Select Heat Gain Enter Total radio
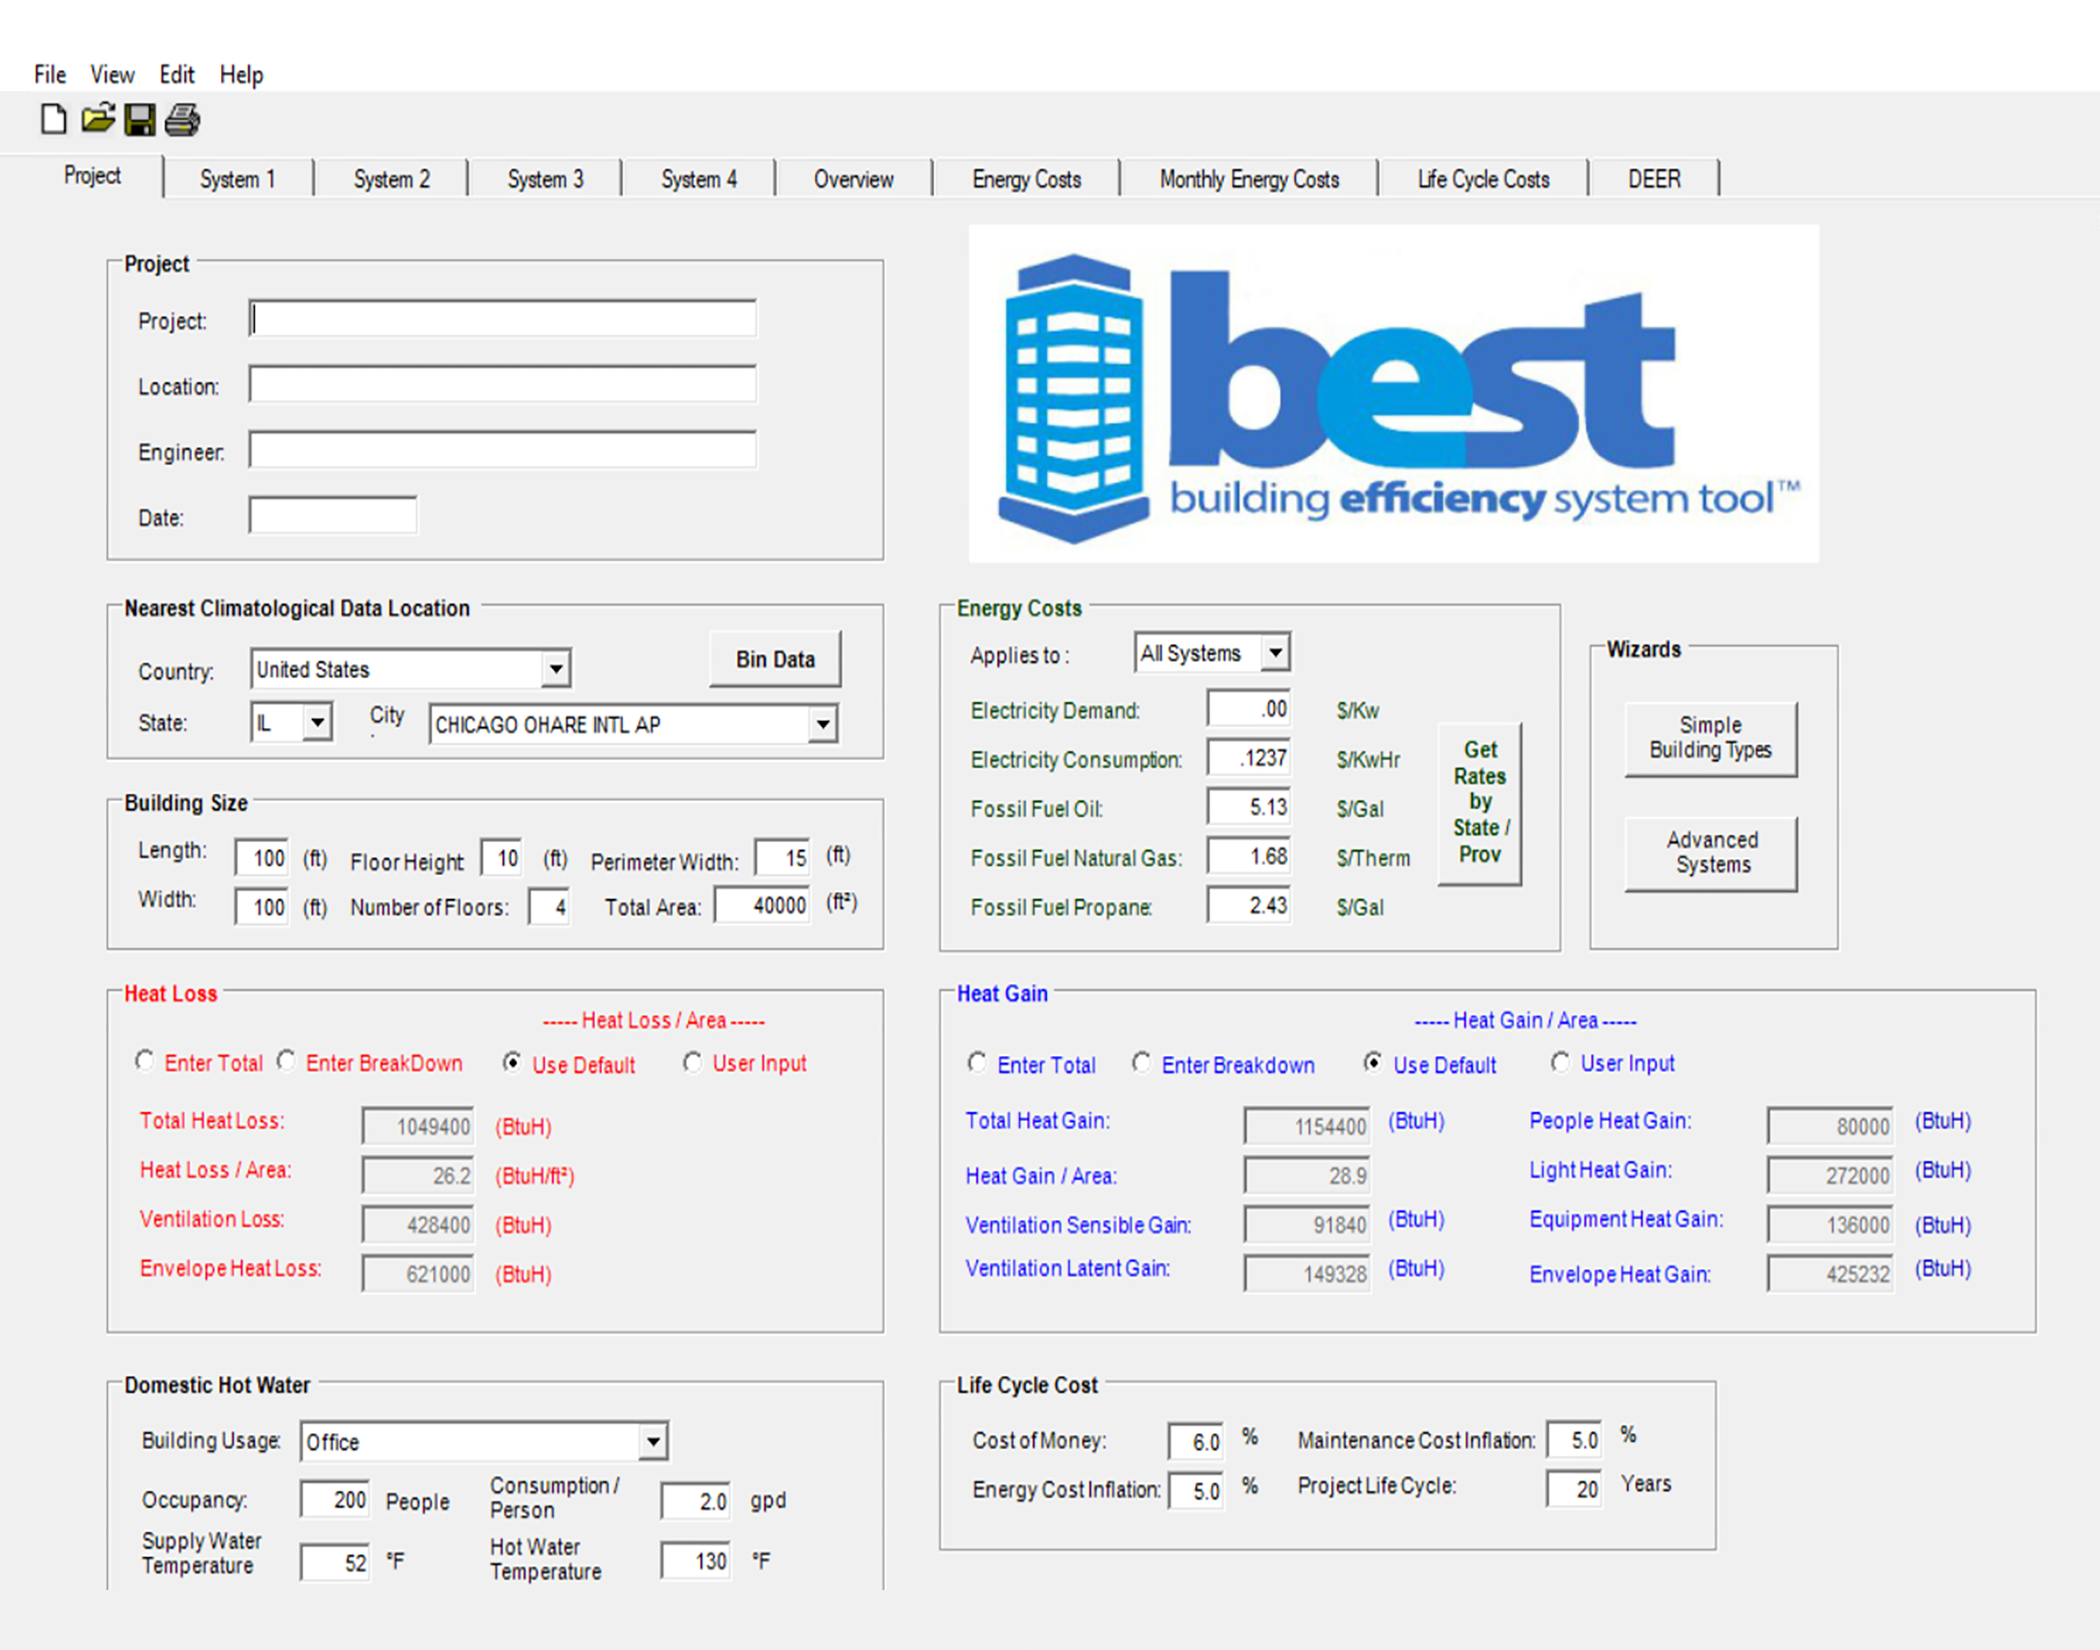This screenshot has width=2100, height=1650. pos(978,1063)
